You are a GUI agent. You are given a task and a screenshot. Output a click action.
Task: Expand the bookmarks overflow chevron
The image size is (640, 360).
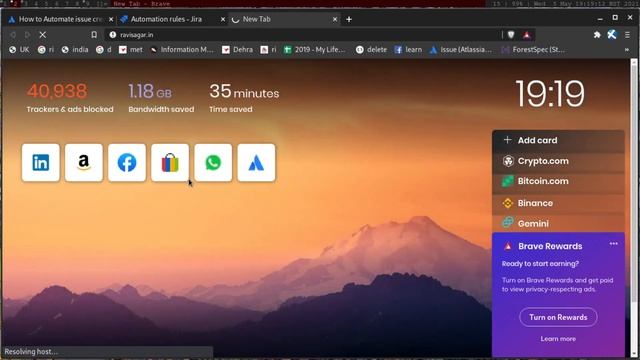pyautogui.click(x=627, y=49)
